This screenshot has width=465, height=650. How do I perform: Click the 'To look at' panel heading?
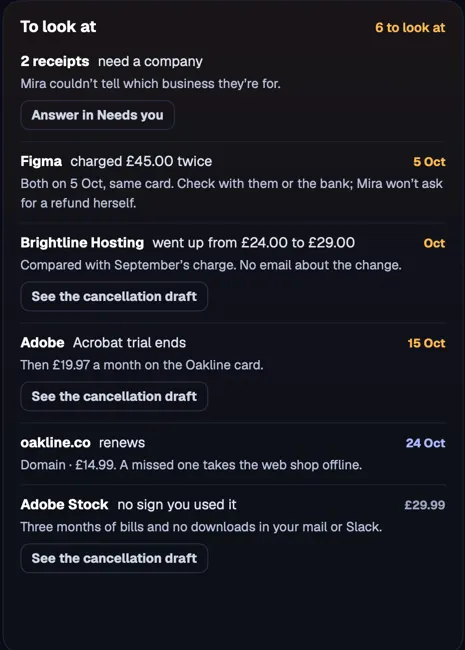pos(58,27)
